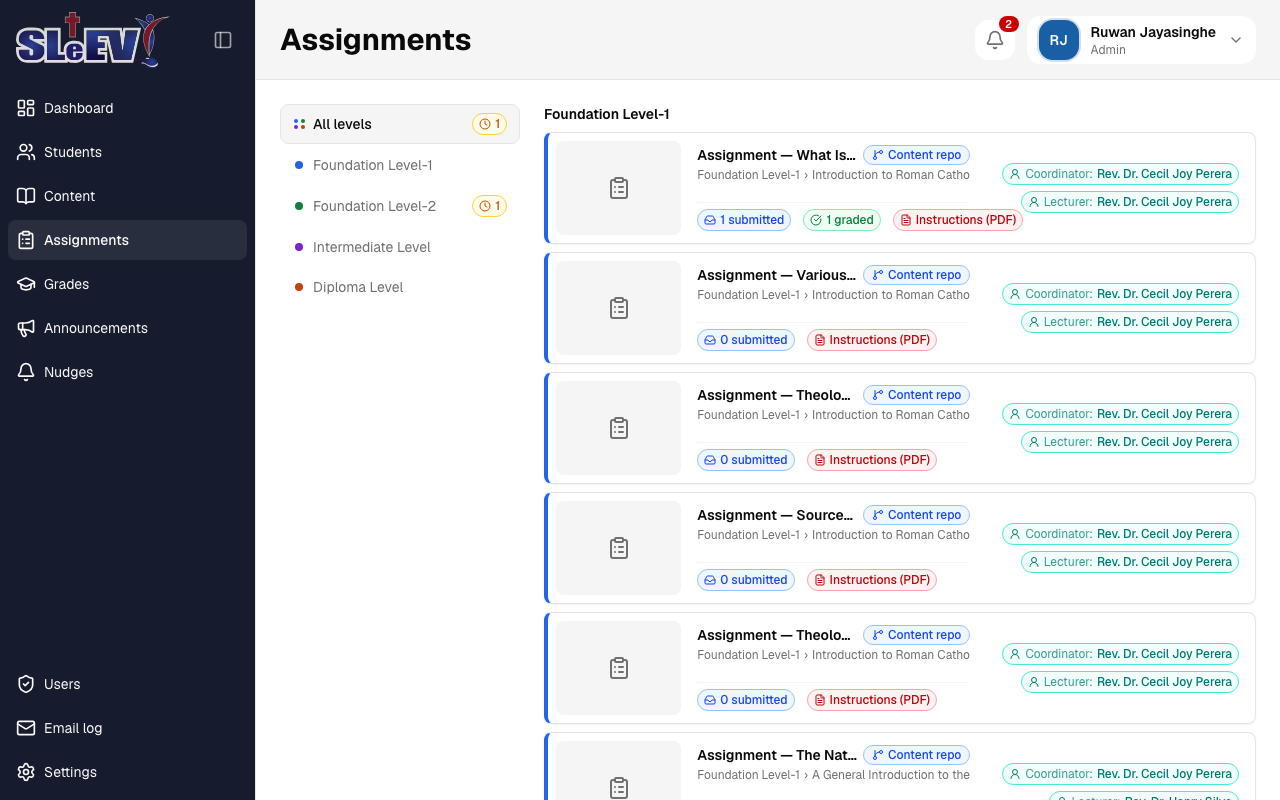Click Content repo tag on 'The Nat...' assignment
The height and width of the screenshot is (800, 1280).
click(x=916, y=755)
